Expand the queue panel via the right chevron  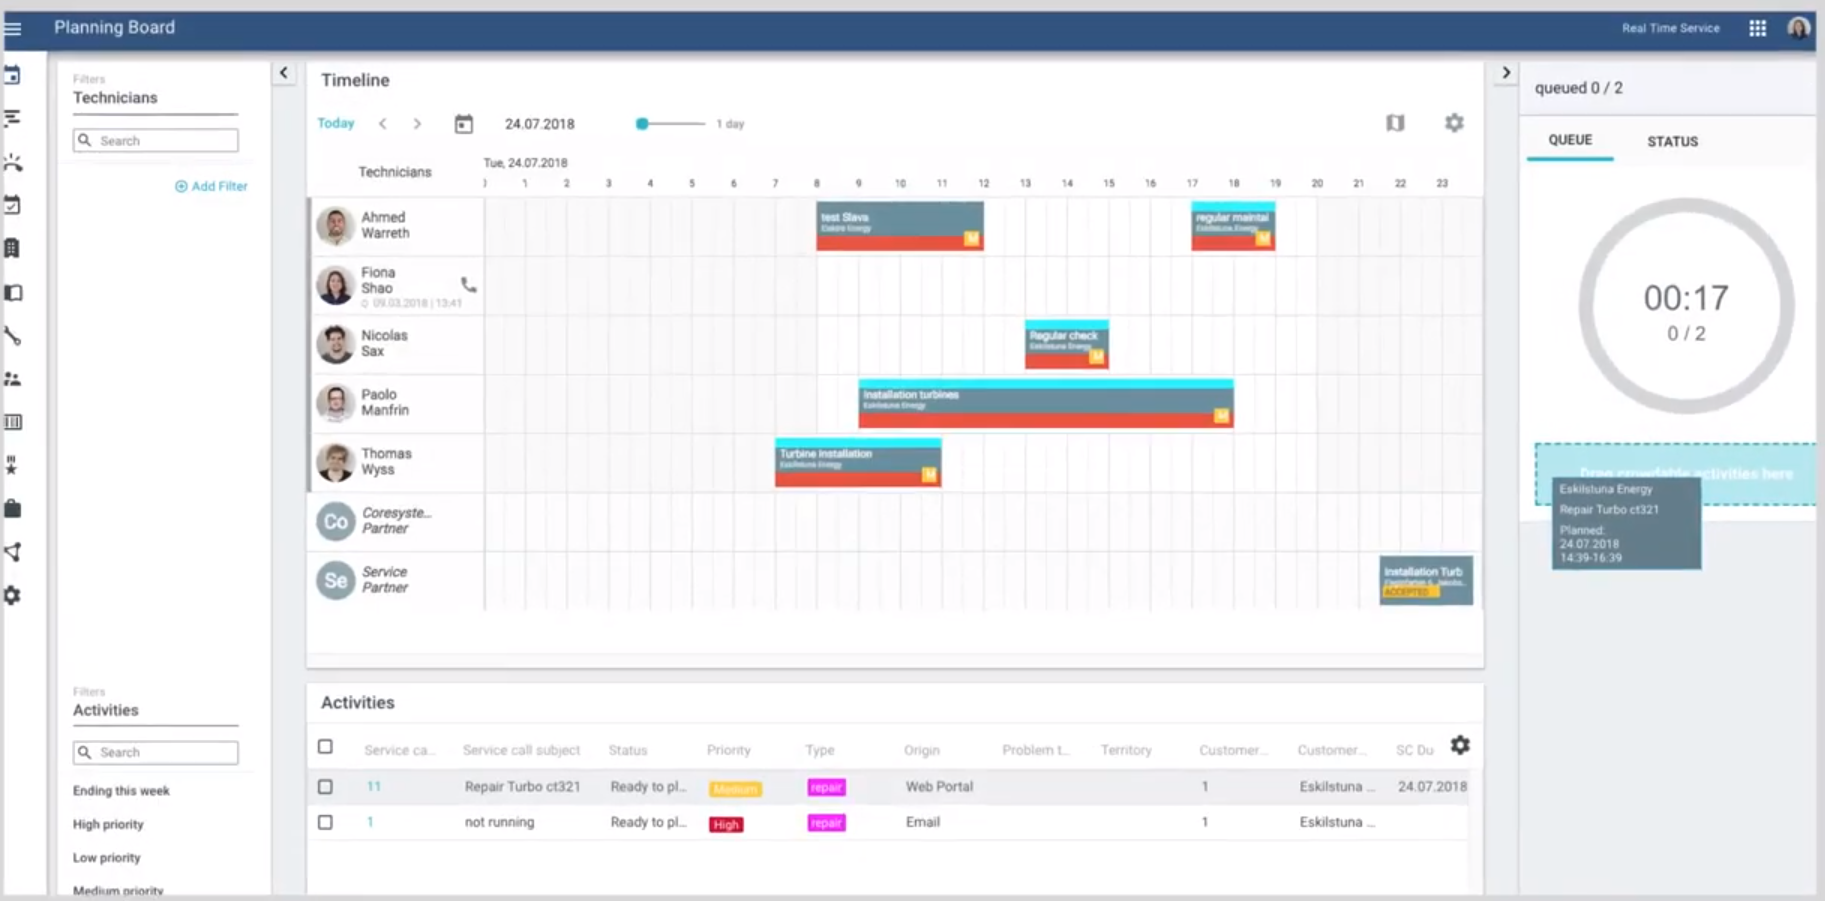point(1506,72)
